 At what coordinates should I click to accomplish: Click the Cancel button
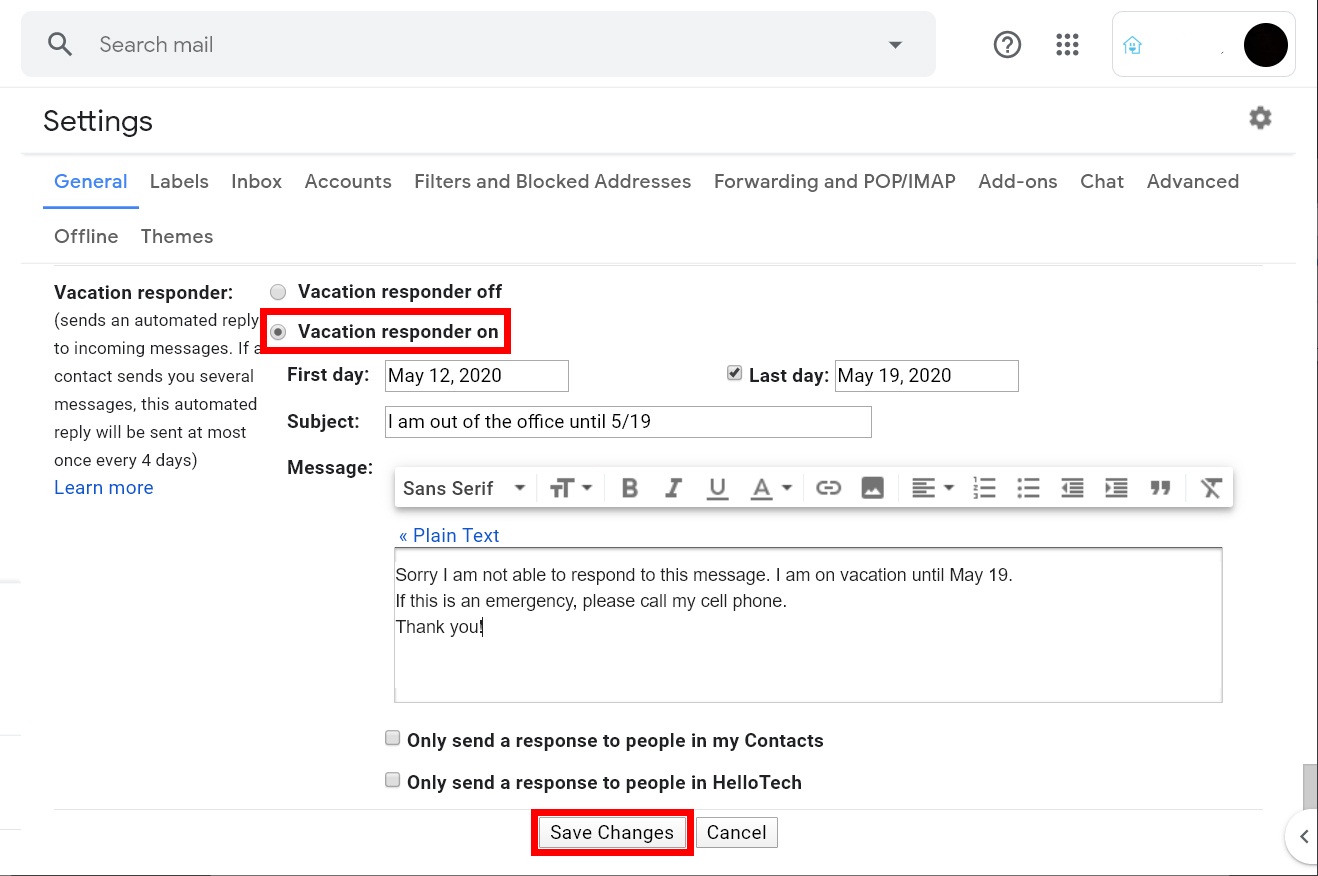pyautogui.click(x=737, y=832)
